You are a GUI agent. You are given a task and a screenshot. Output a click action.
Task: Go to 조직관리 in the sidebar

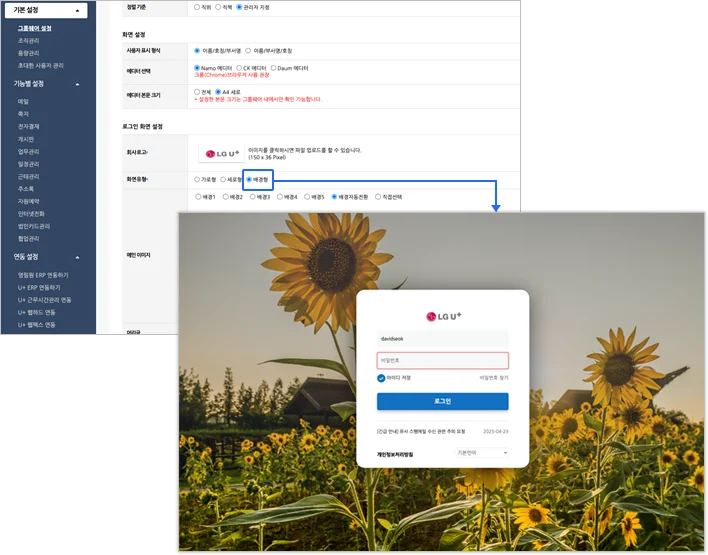[28, 41]
